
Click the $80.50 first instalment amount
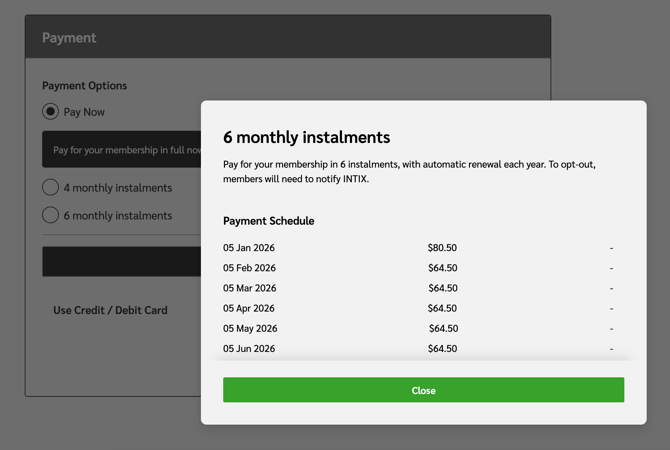(442, 248)
